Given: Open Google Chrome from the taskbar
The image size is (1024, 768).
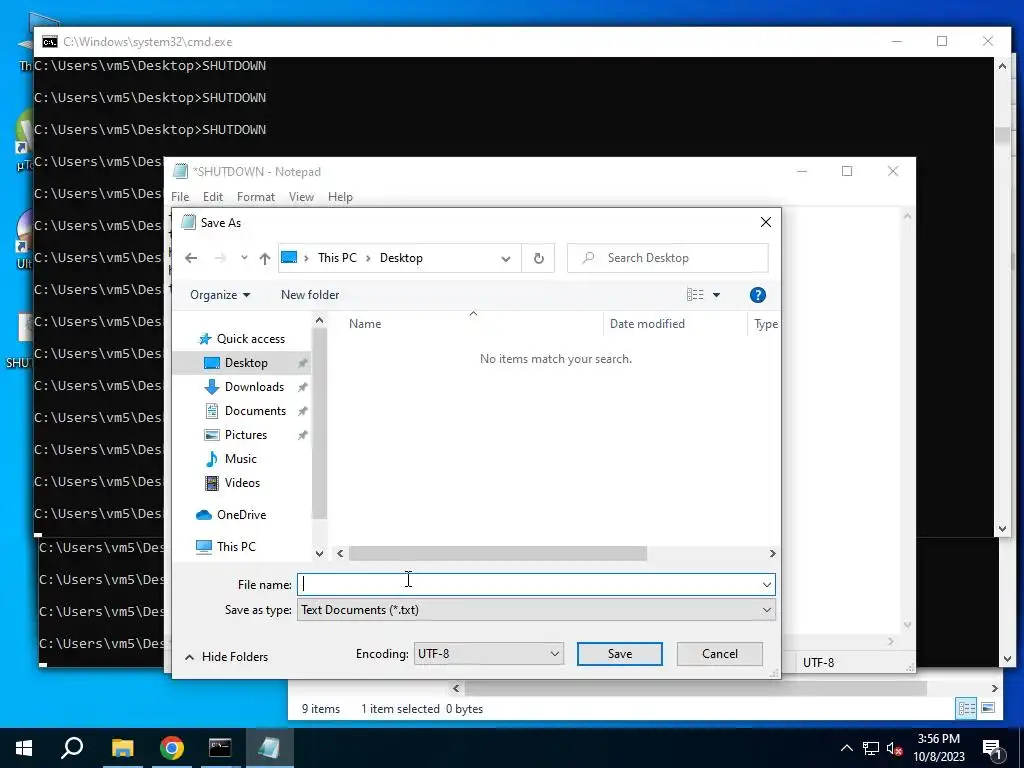Looking at the screenshot, I should pyautogui.click(x=172, y=748).
